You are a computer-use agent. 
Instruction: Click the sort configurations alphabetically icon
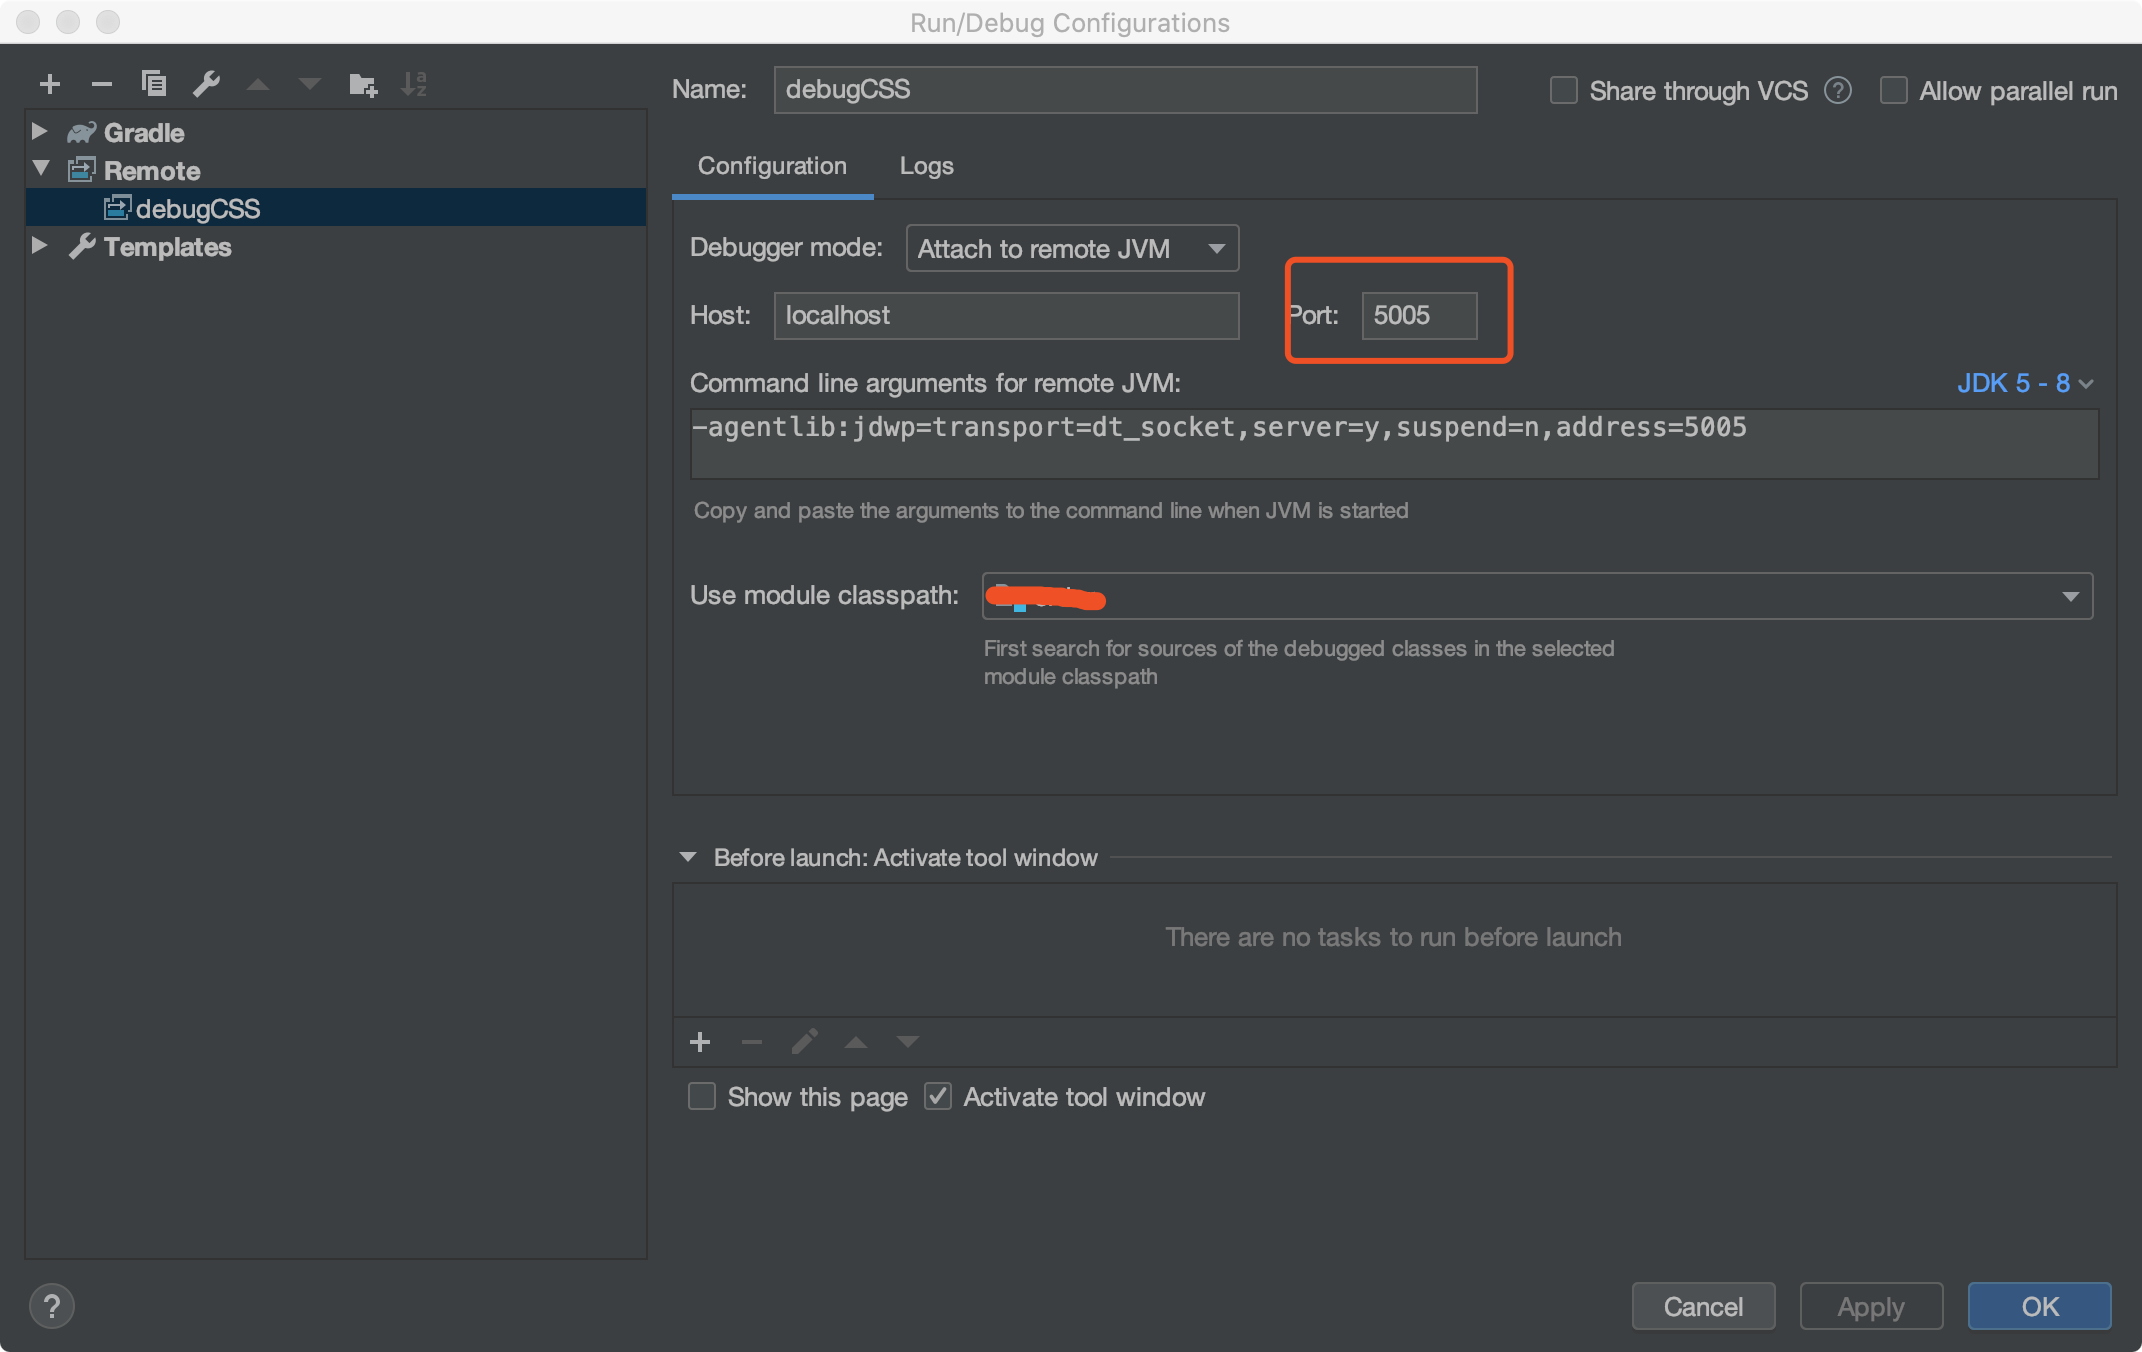[413, 84]
